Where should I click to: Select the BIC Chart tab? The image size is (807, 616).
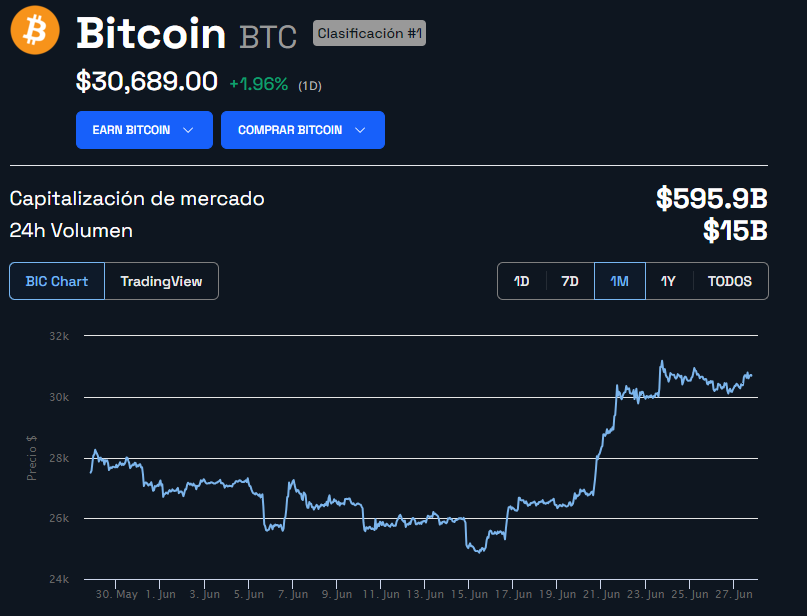pyautogui.click(x=56, y=281)
